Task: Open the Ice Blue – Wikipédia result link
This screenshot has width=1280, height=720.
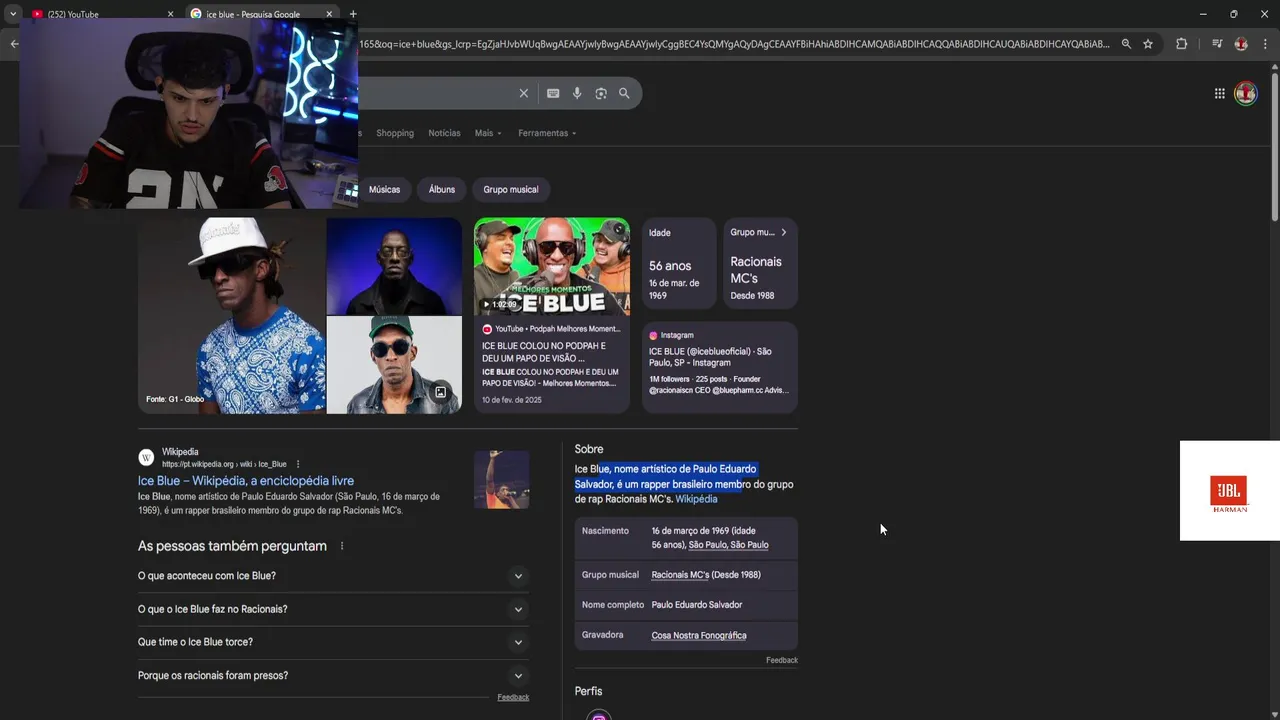Action: pos(246,481)
